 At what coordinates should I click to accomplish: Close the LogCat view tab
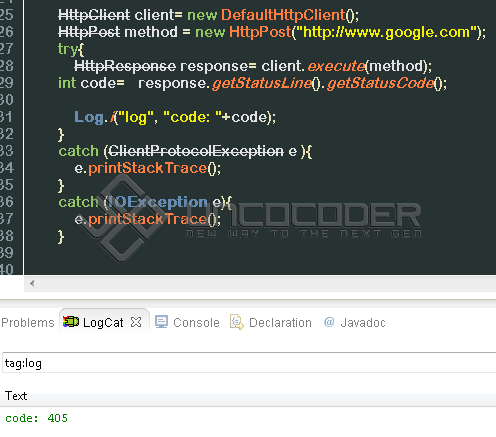point(136,322)
